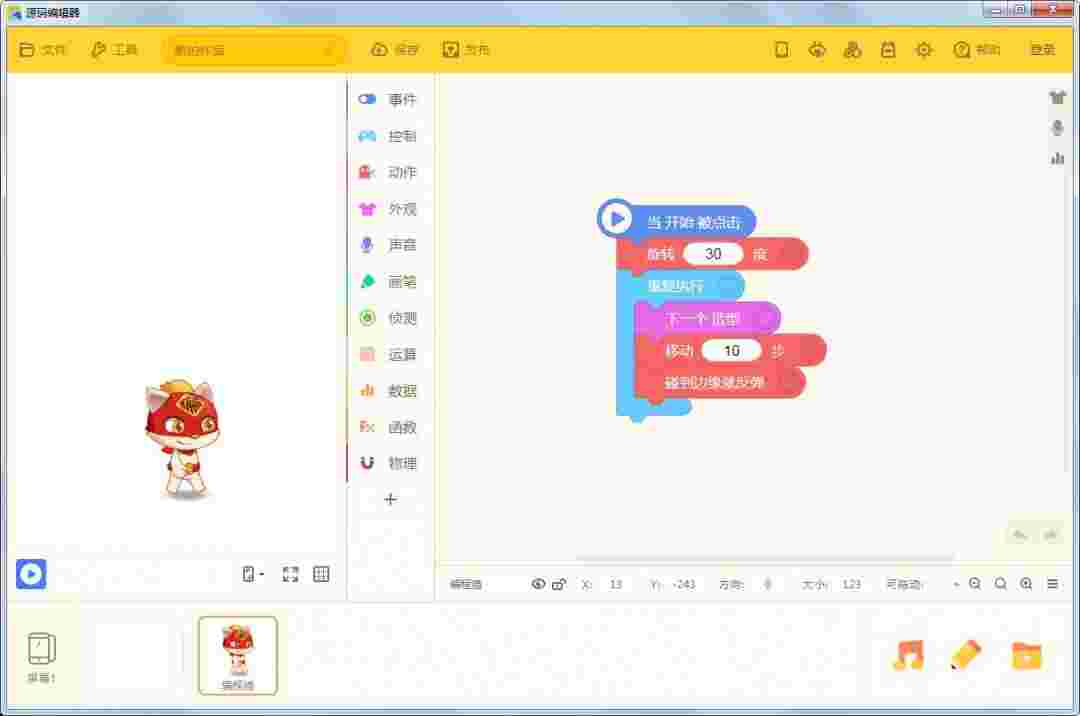Toggle the sprite lock icon
This screenshot has width=1080, height=716.
point(559,584)
